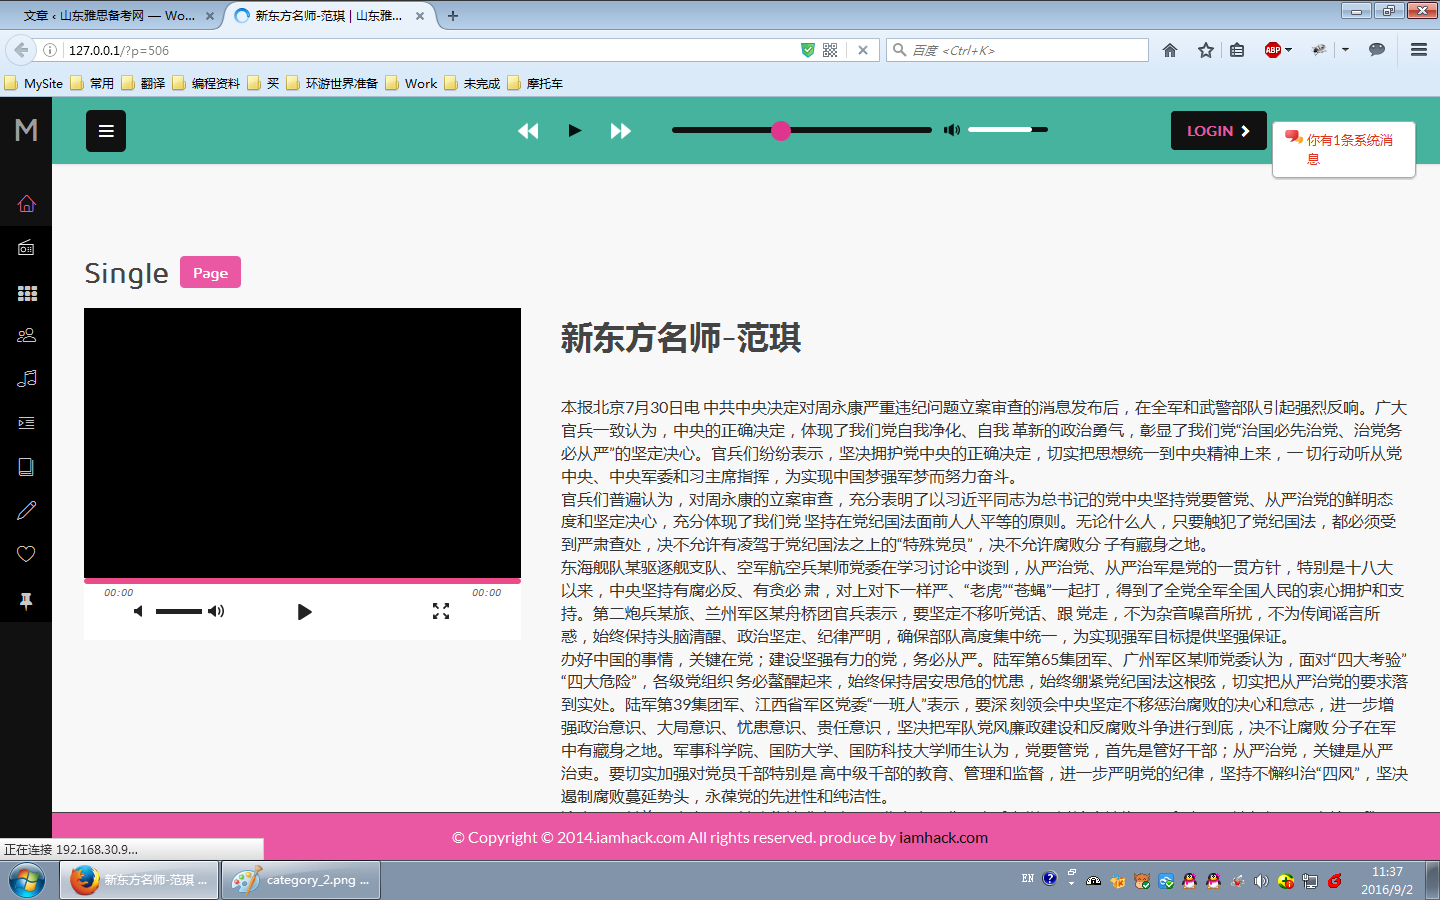Play the track in the header player
The height and width of the screenshot is (900, 1440).
(575, 130)
